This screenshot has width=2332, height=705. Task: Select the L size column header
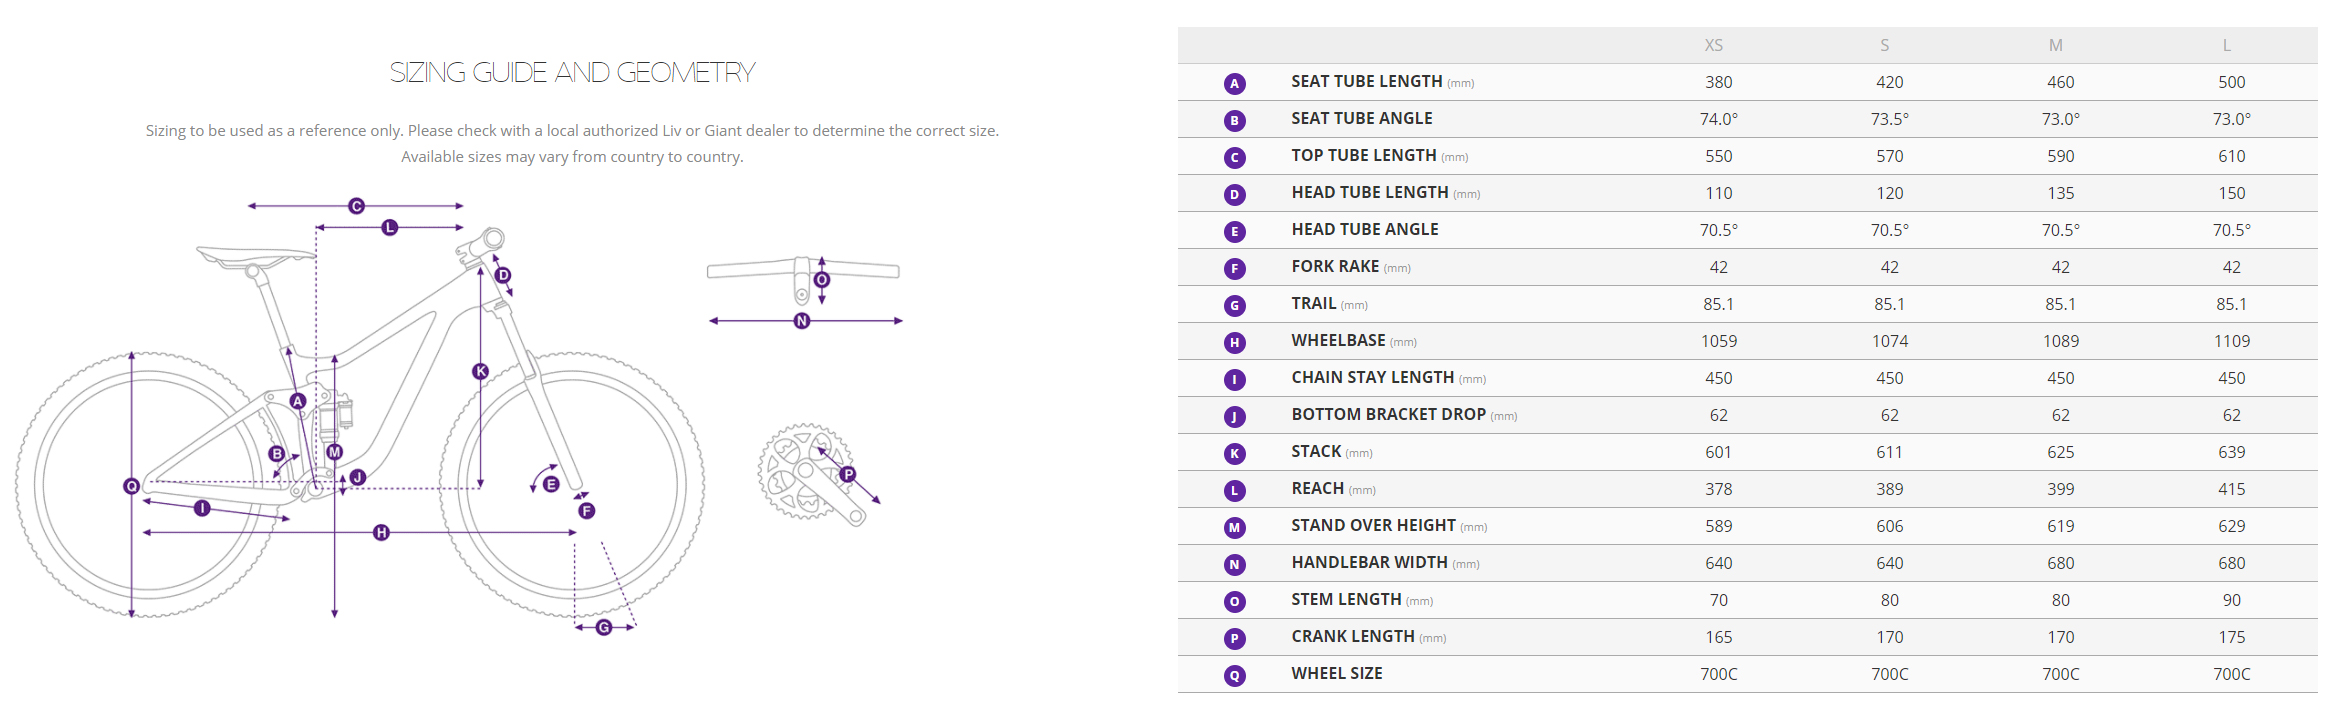(2226, 45)
